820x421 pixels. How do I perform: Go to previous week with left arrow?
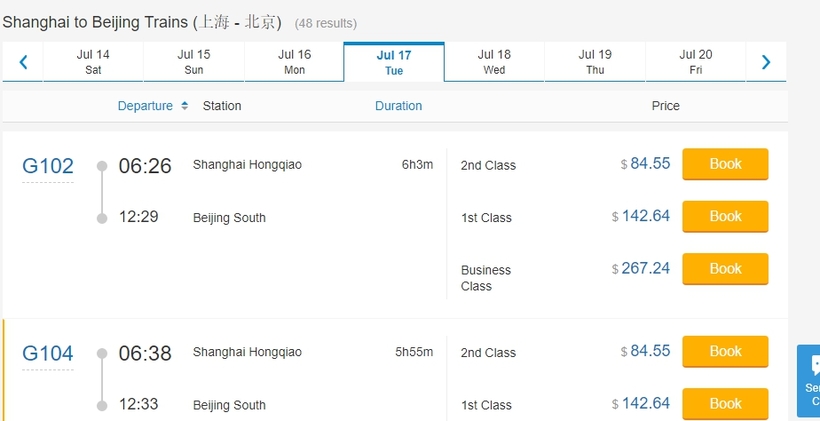click(22, 62)
